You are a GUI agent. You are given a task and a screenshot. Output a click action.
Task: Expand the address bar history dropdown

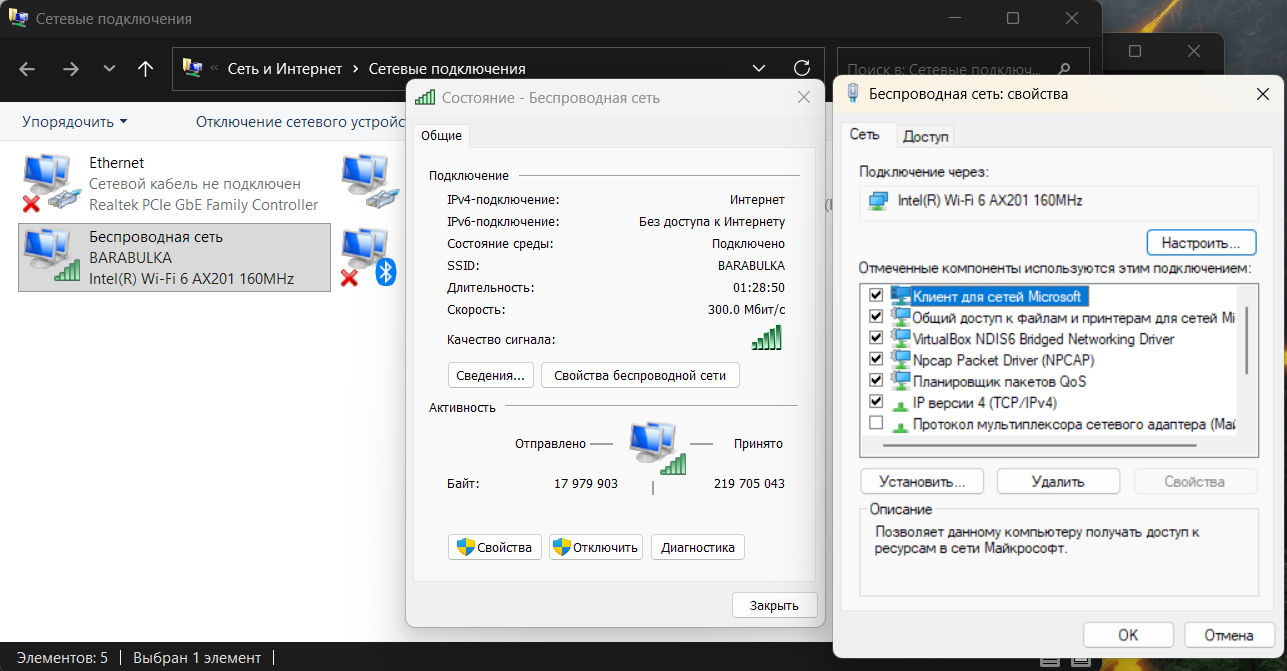pyautogui.click(x=759, y=69)
